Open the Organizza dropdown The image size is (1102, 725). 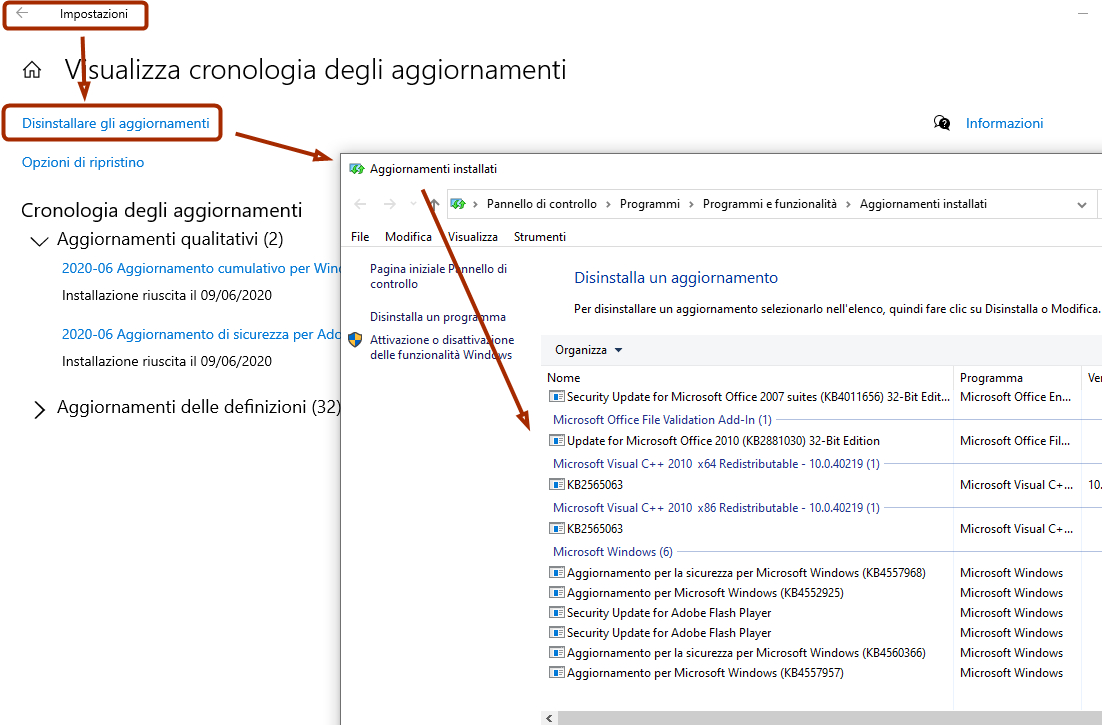588,350
